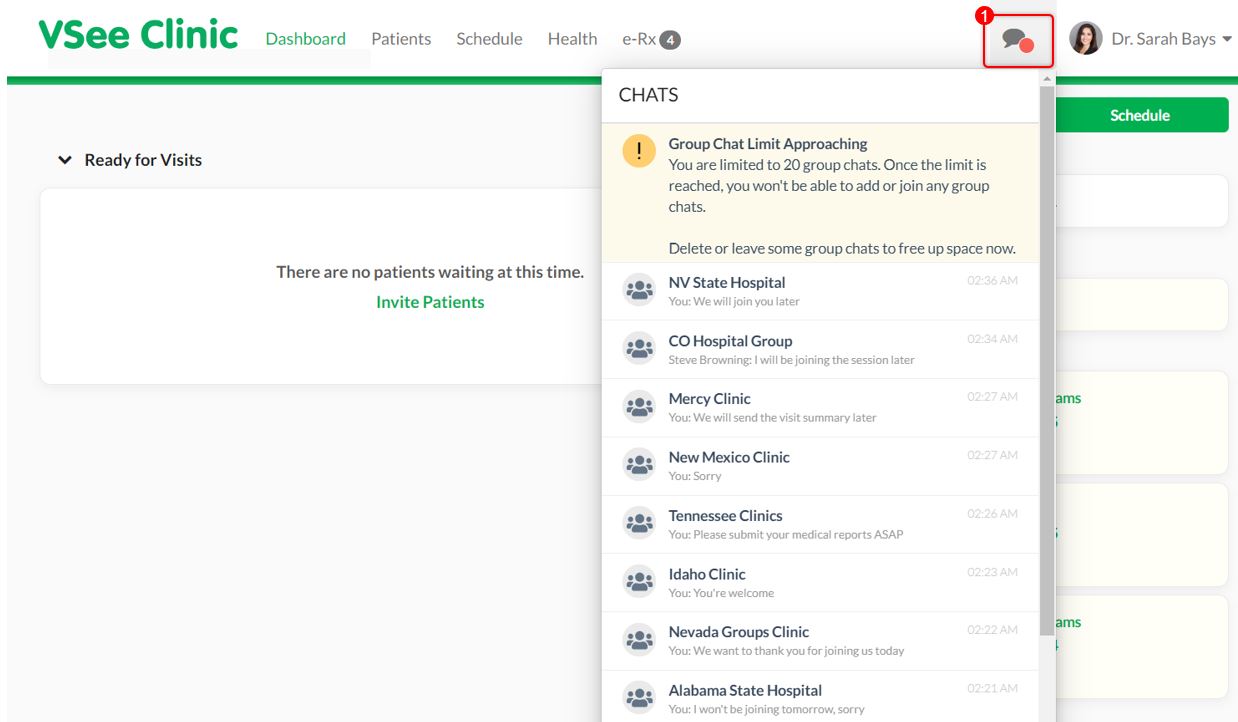Click the NV State Hospital group avatar
This screenshot has height=722, width=1238.
[x=639, y=290]
